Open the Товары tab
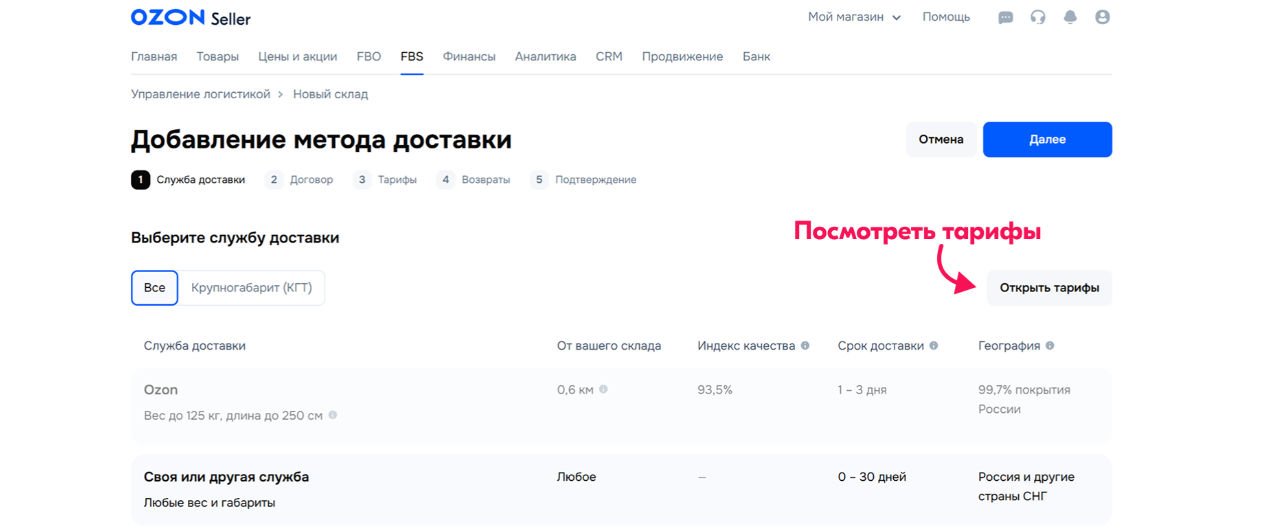The height and width of the screenshot is (531, 1280). pos(218,57)
